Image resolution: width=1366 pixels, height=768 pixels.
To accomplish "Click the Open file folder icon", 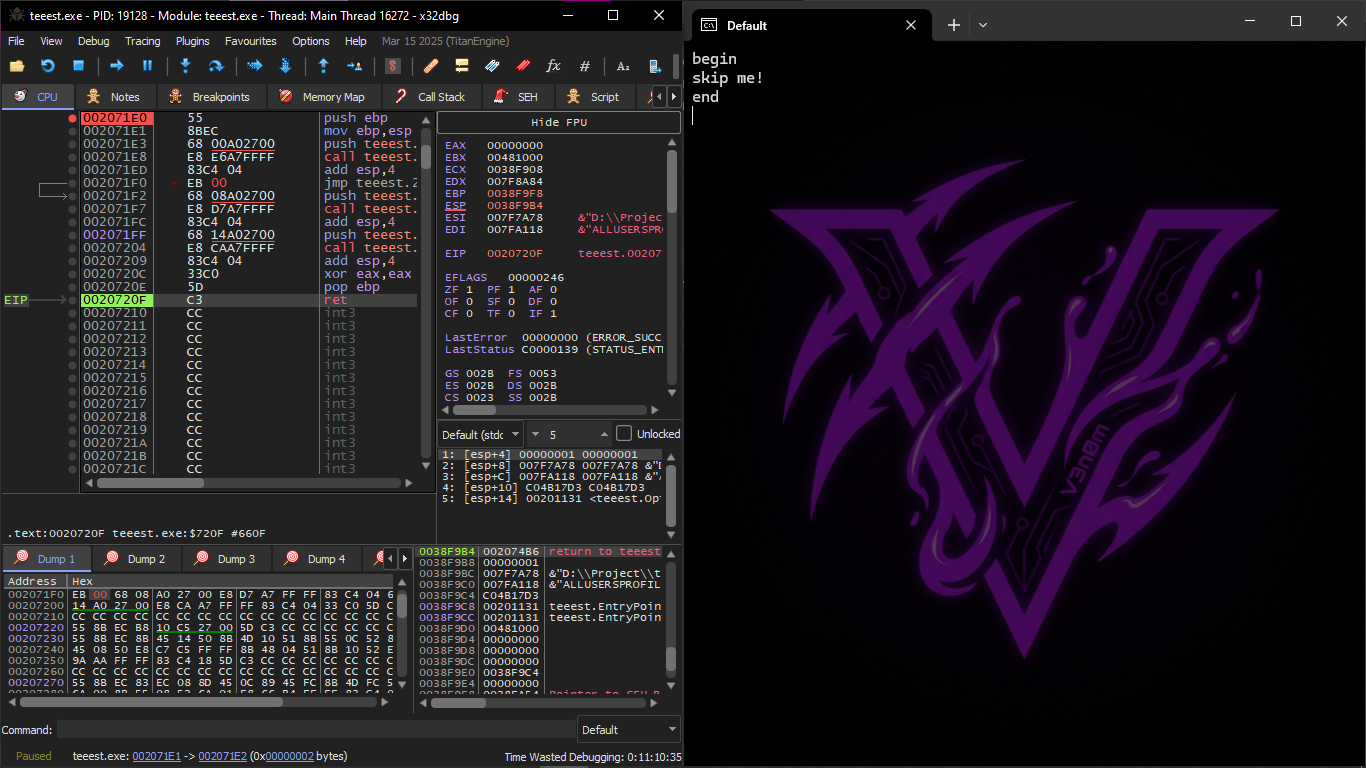I will [x=17, y=66].
